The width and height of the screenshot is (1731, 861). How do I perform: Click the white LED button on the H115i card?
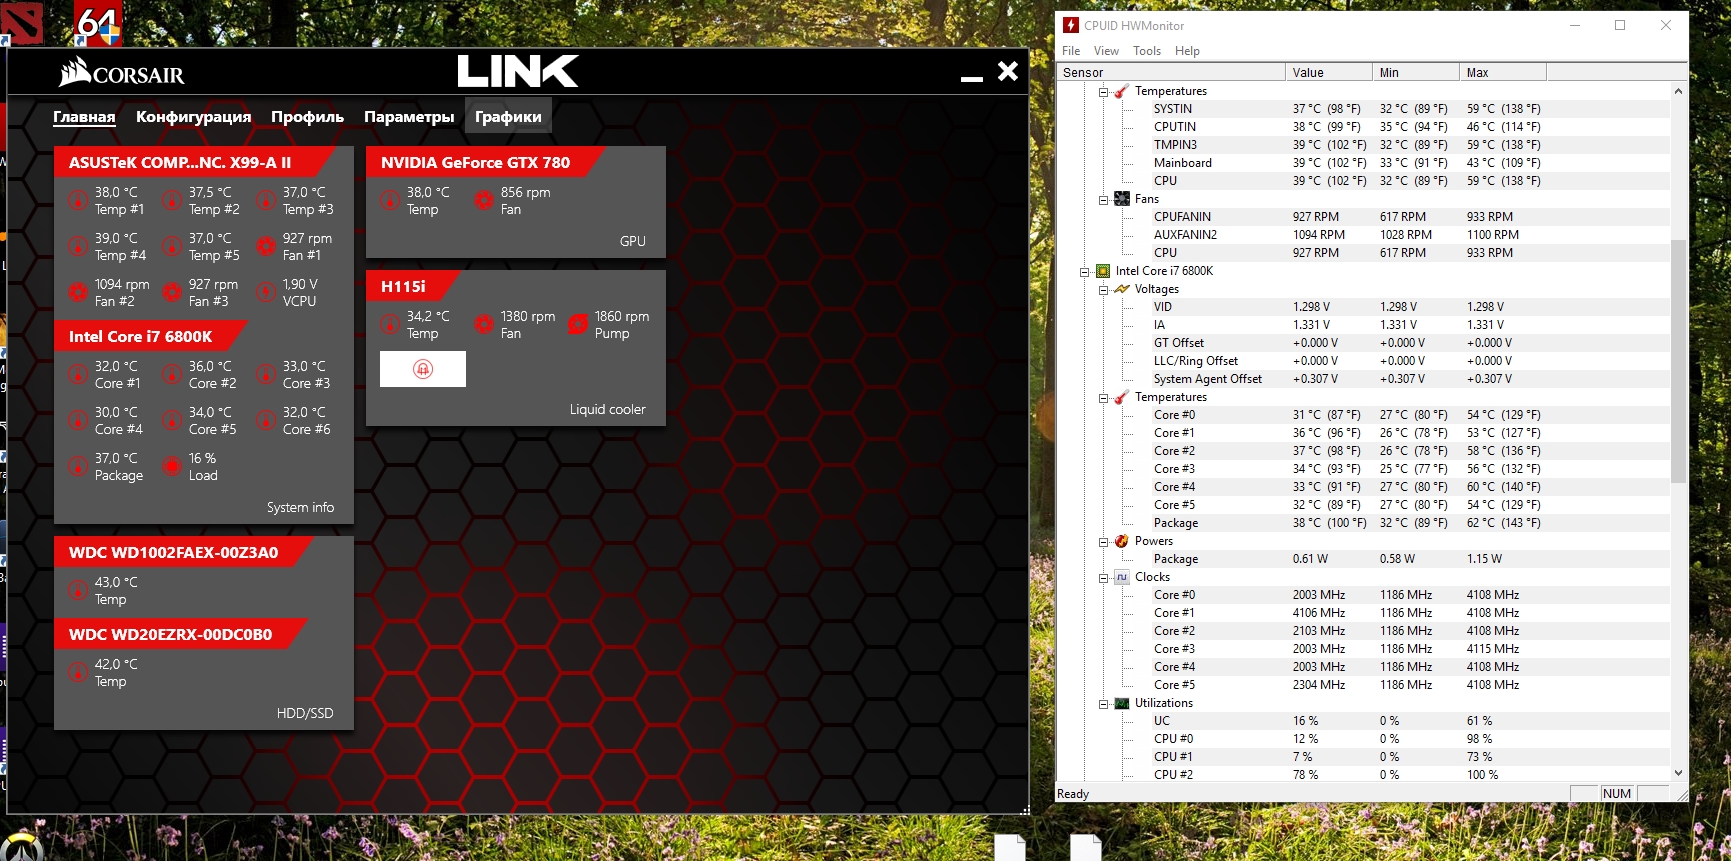[423, 369]
